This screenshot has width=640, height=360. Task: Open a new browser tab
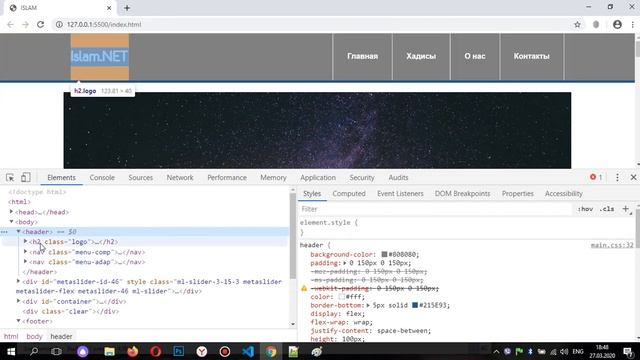[x=127, y=8]
